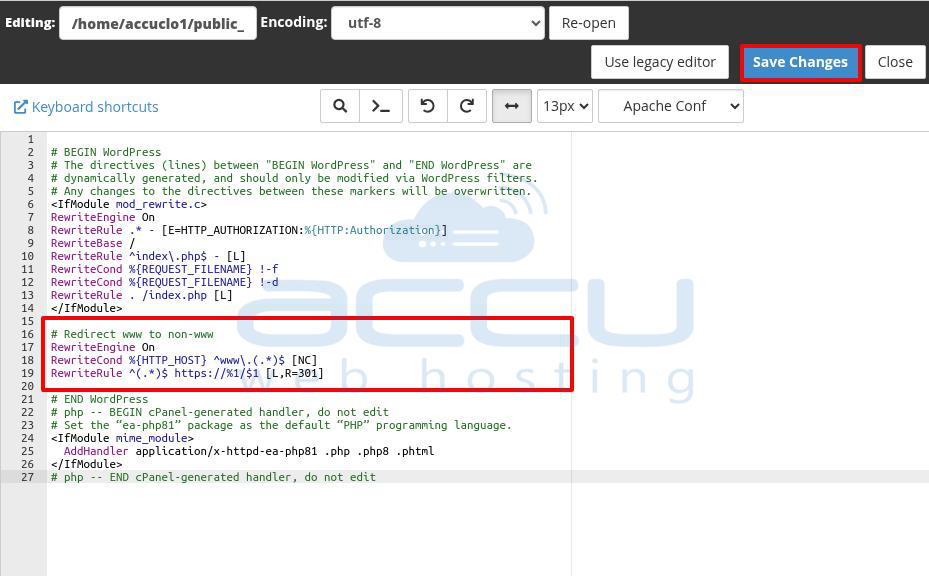Click the AddHandler application/x-httpd-ea-php81 line

coord(249,451)
